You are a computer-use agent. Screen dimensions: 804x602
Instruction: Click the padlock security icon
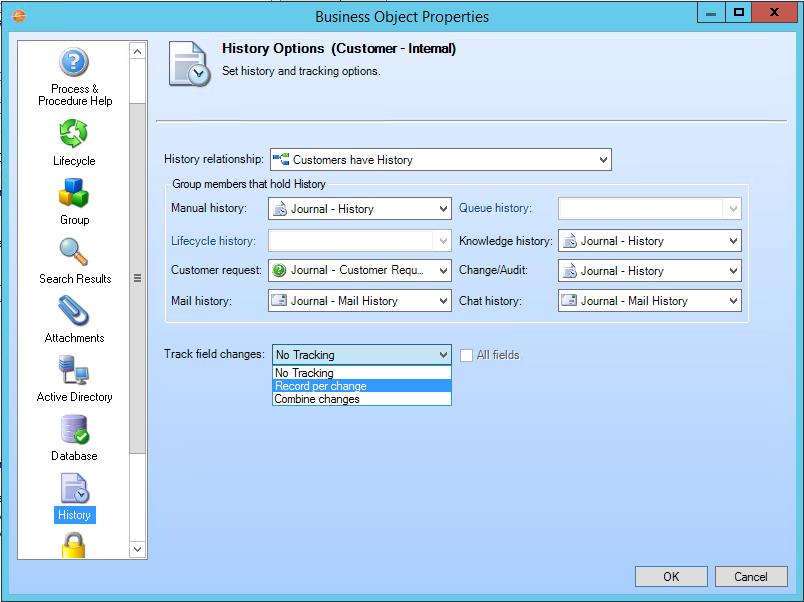tap(74, 545)
